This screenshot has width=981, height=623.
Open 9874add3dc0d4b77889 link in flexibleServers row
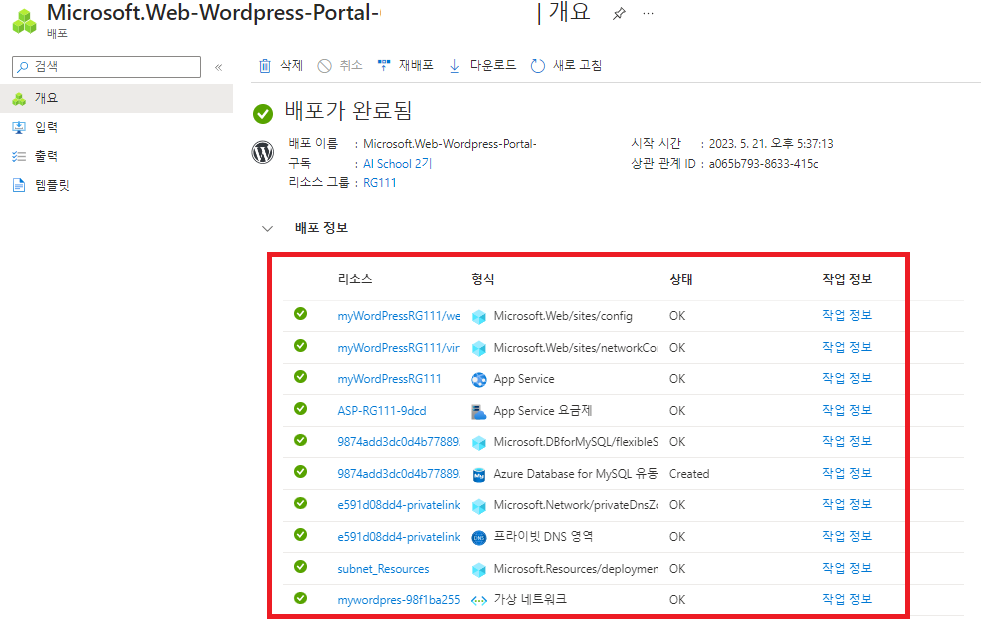[399, 442]
